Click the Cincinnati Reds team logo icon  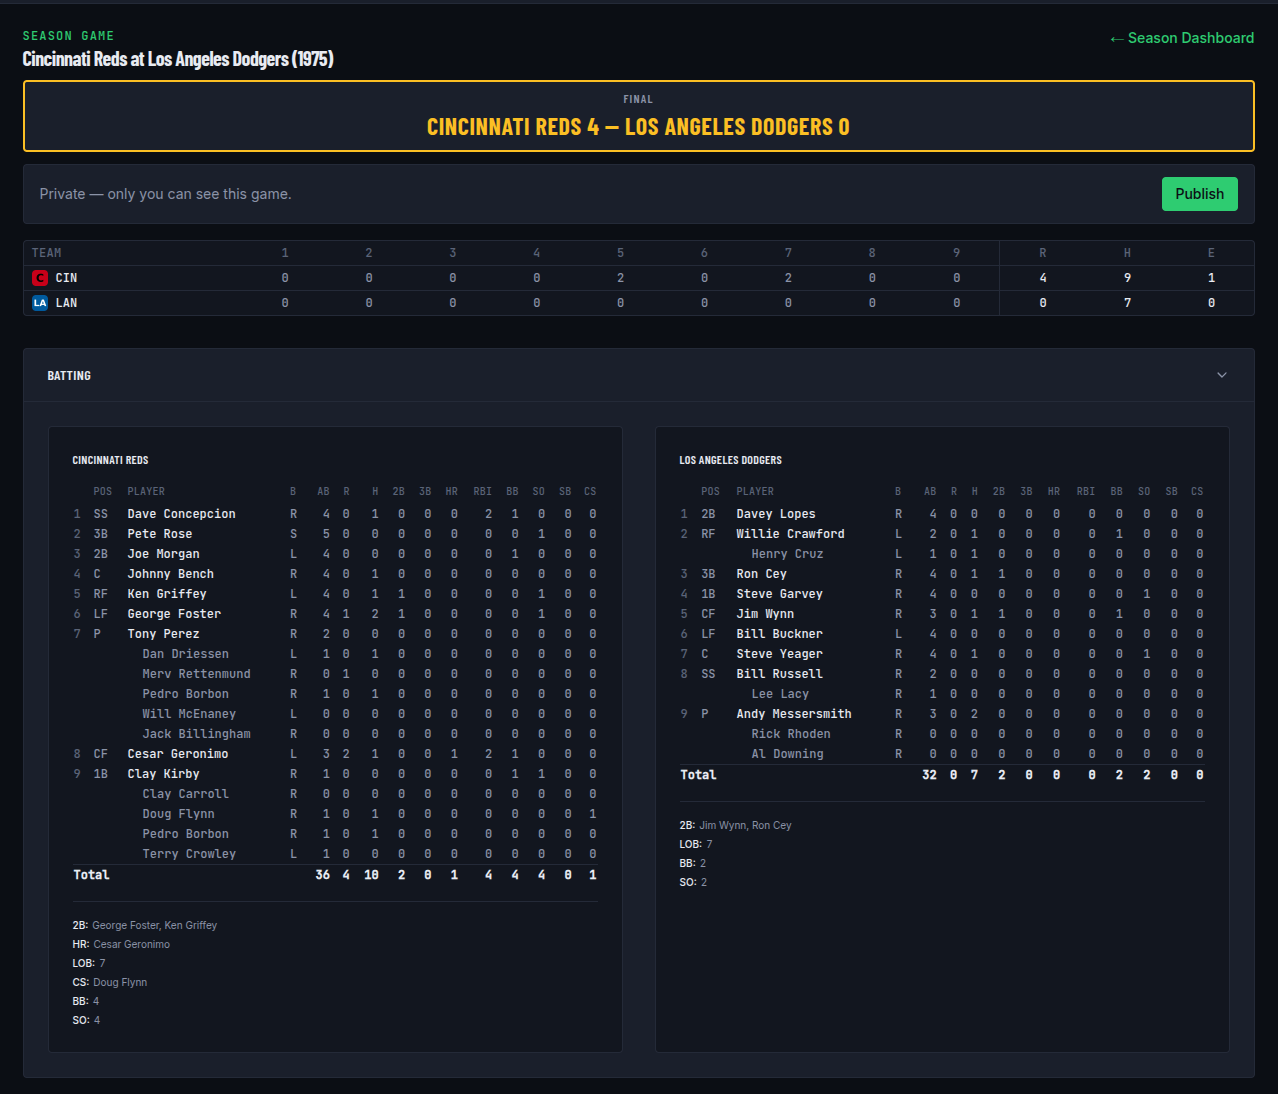tap(40, 278)
